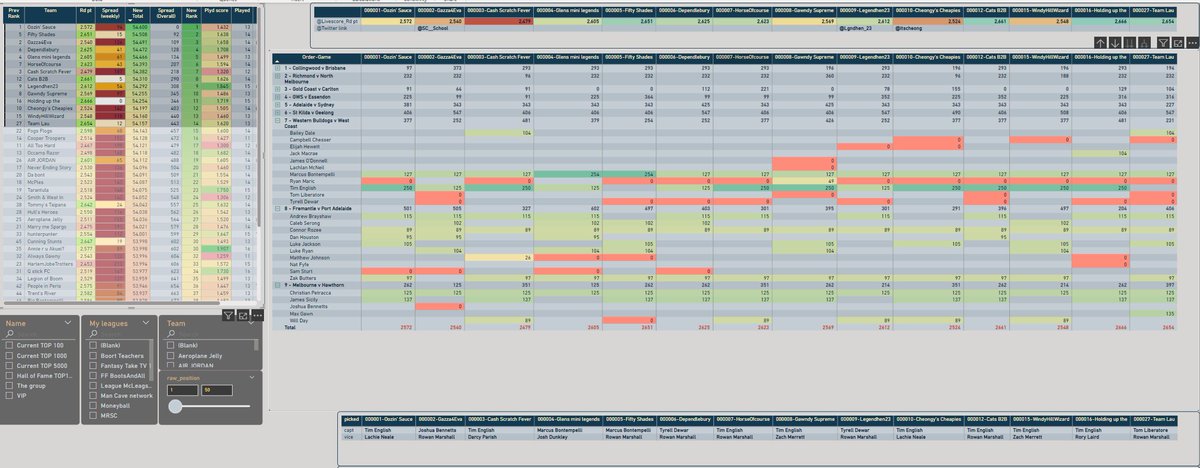Screen dimensions: 1200x468
Task: Open filter icon above the matrix
Action: (x=1163, y=43)
